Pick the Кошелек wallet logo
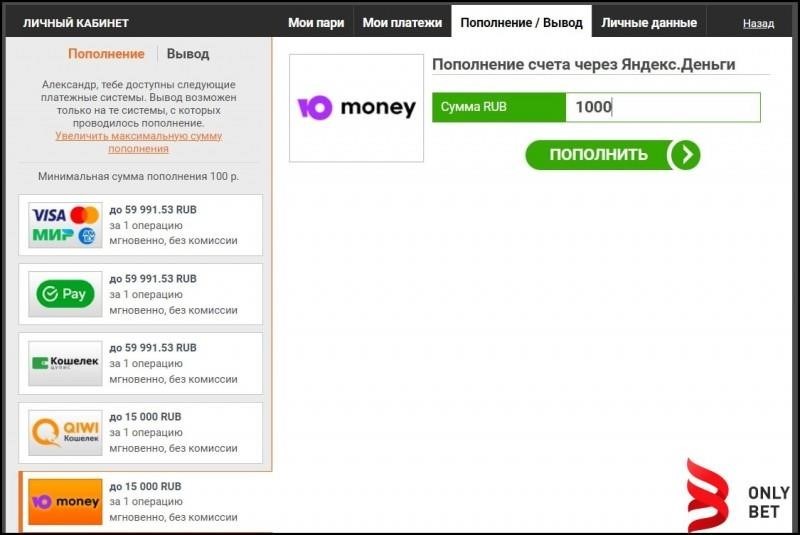800x535 pixels. pyautogui.click(x=65, y=363)
